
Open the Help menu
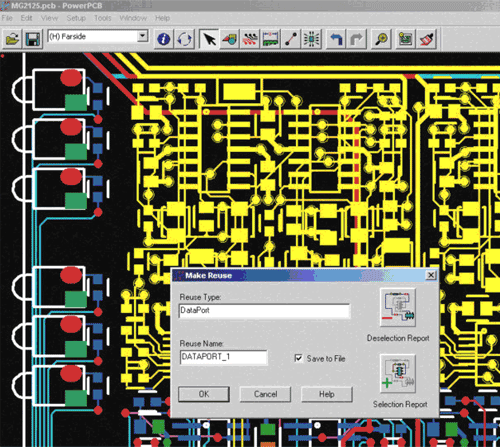tap(162, 18)
